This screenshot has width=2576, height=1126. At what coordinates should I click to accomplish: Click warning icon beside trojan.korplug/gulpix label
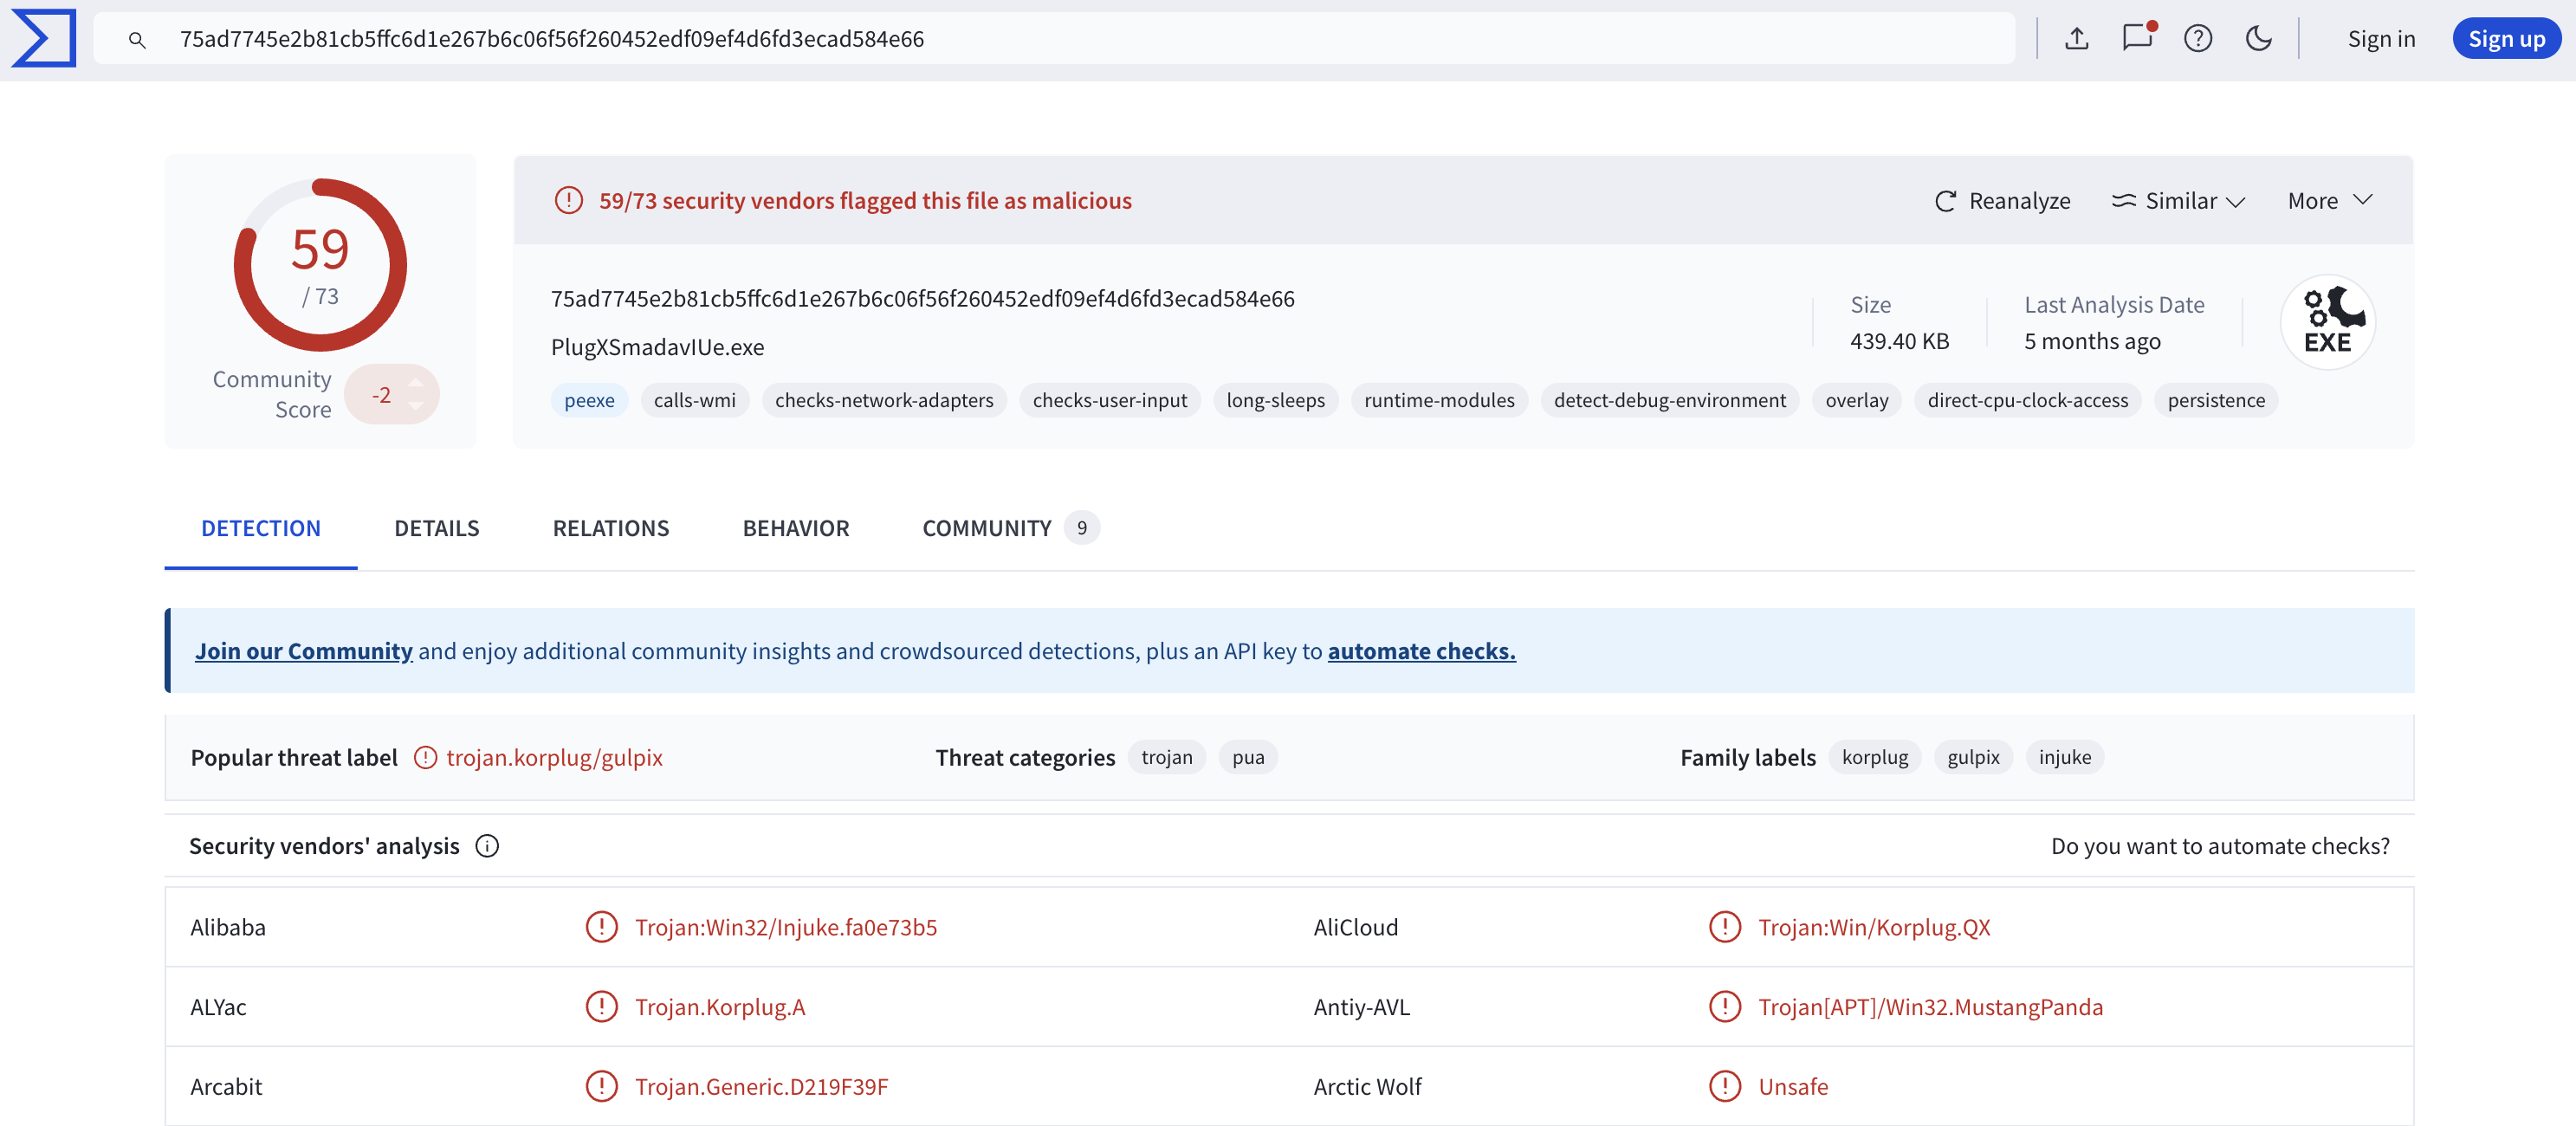(x=426, y=758)
